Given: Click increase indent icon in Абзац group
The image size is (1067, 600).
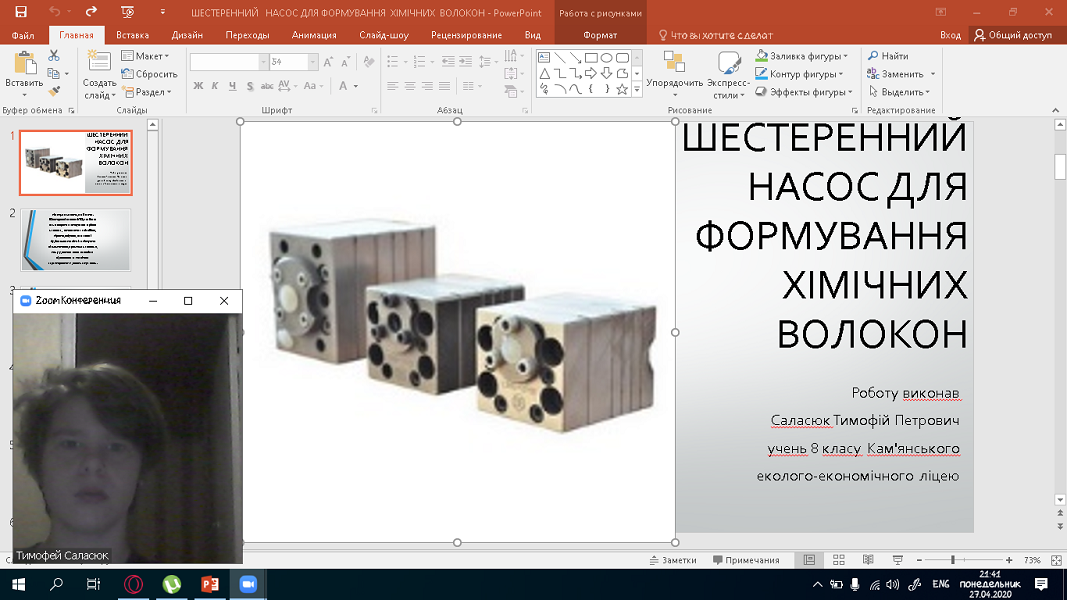Looking at the screenshot, I should click(465, 62).
